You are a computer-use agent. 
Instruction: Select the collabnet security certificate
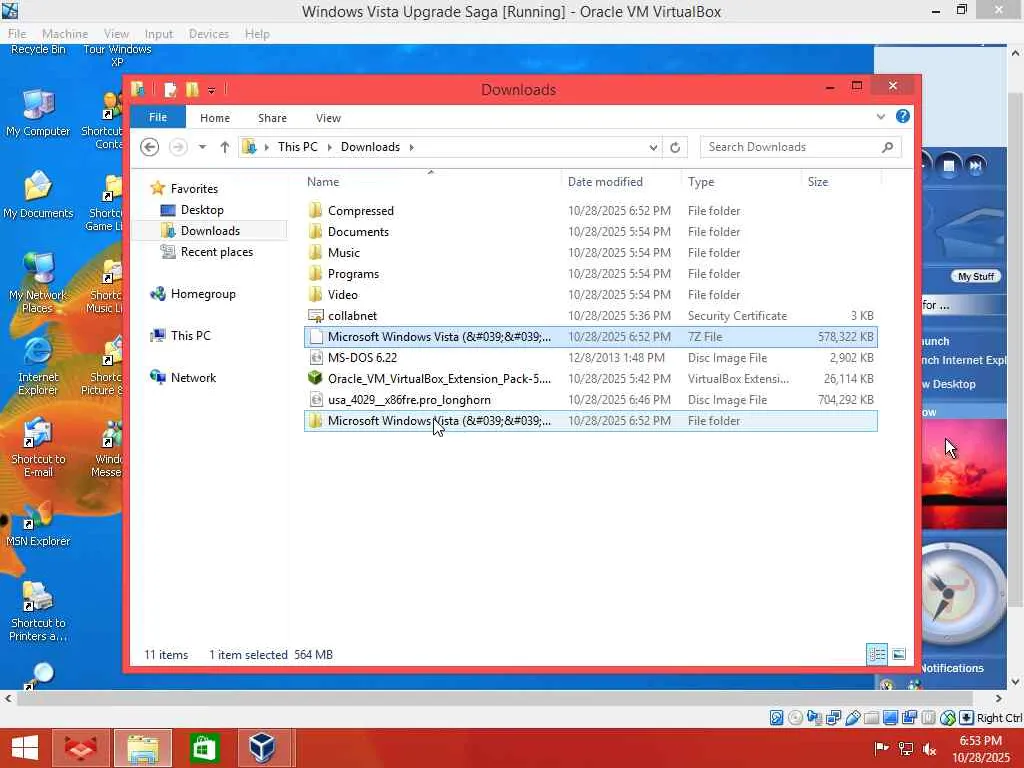click(x=590, y=316)
